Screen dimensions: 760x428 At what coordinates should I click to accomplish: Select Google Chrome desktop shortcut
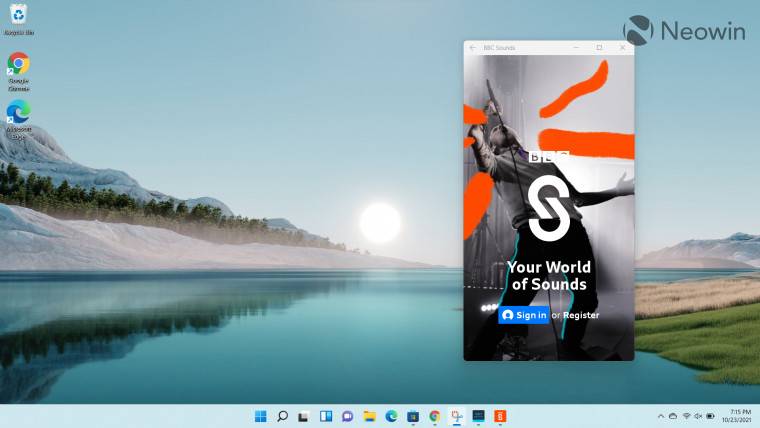pos(18,72)
